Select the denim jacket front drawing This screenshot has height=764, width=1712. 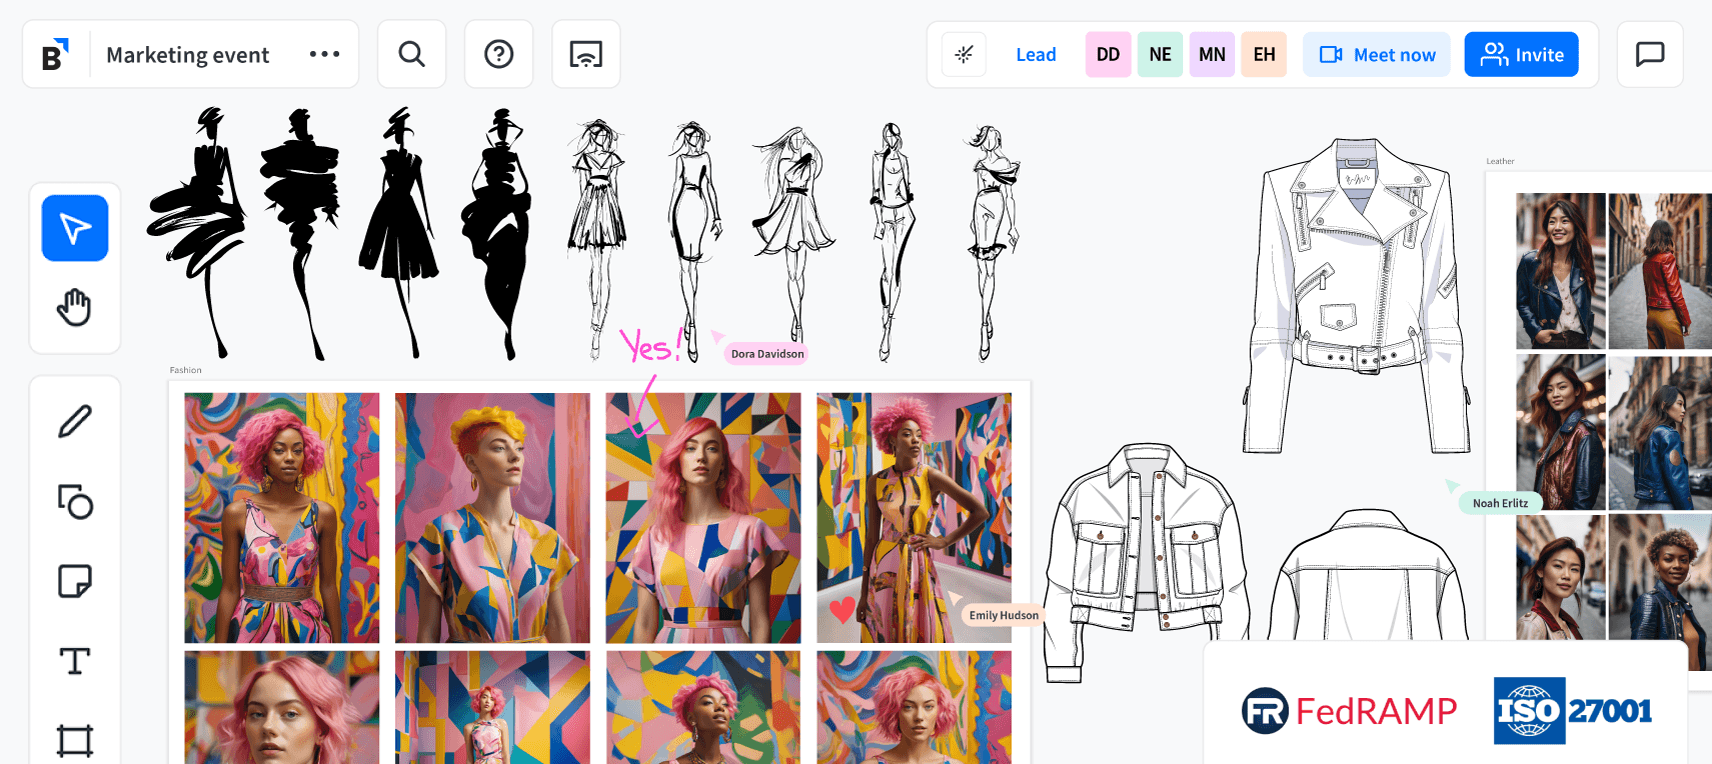point(1146,562)
